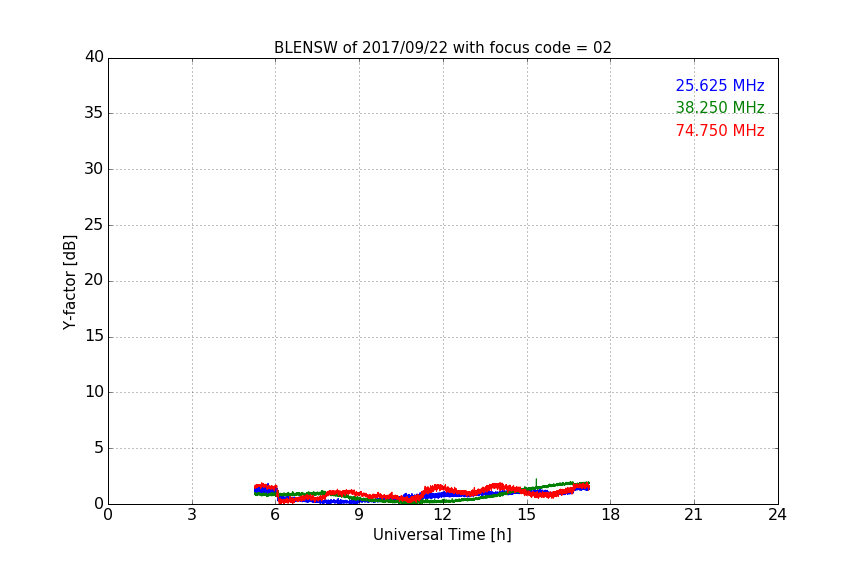864x576 pixels.
Task: Click the y-axis tick label '10'
Action: (94, 392)
